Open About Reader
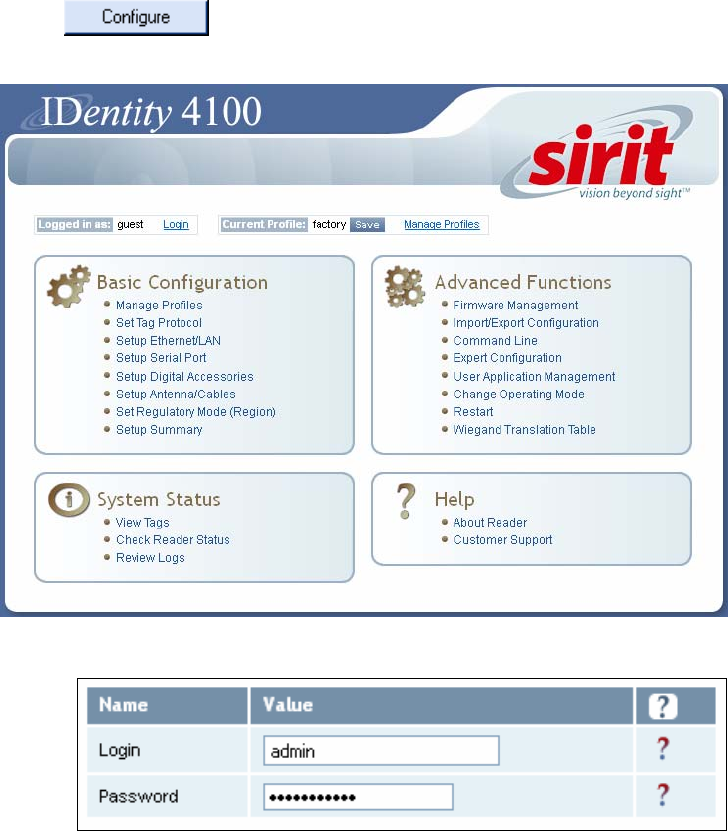This screenshot has width=728, height=831. click(x=490, y=523)
